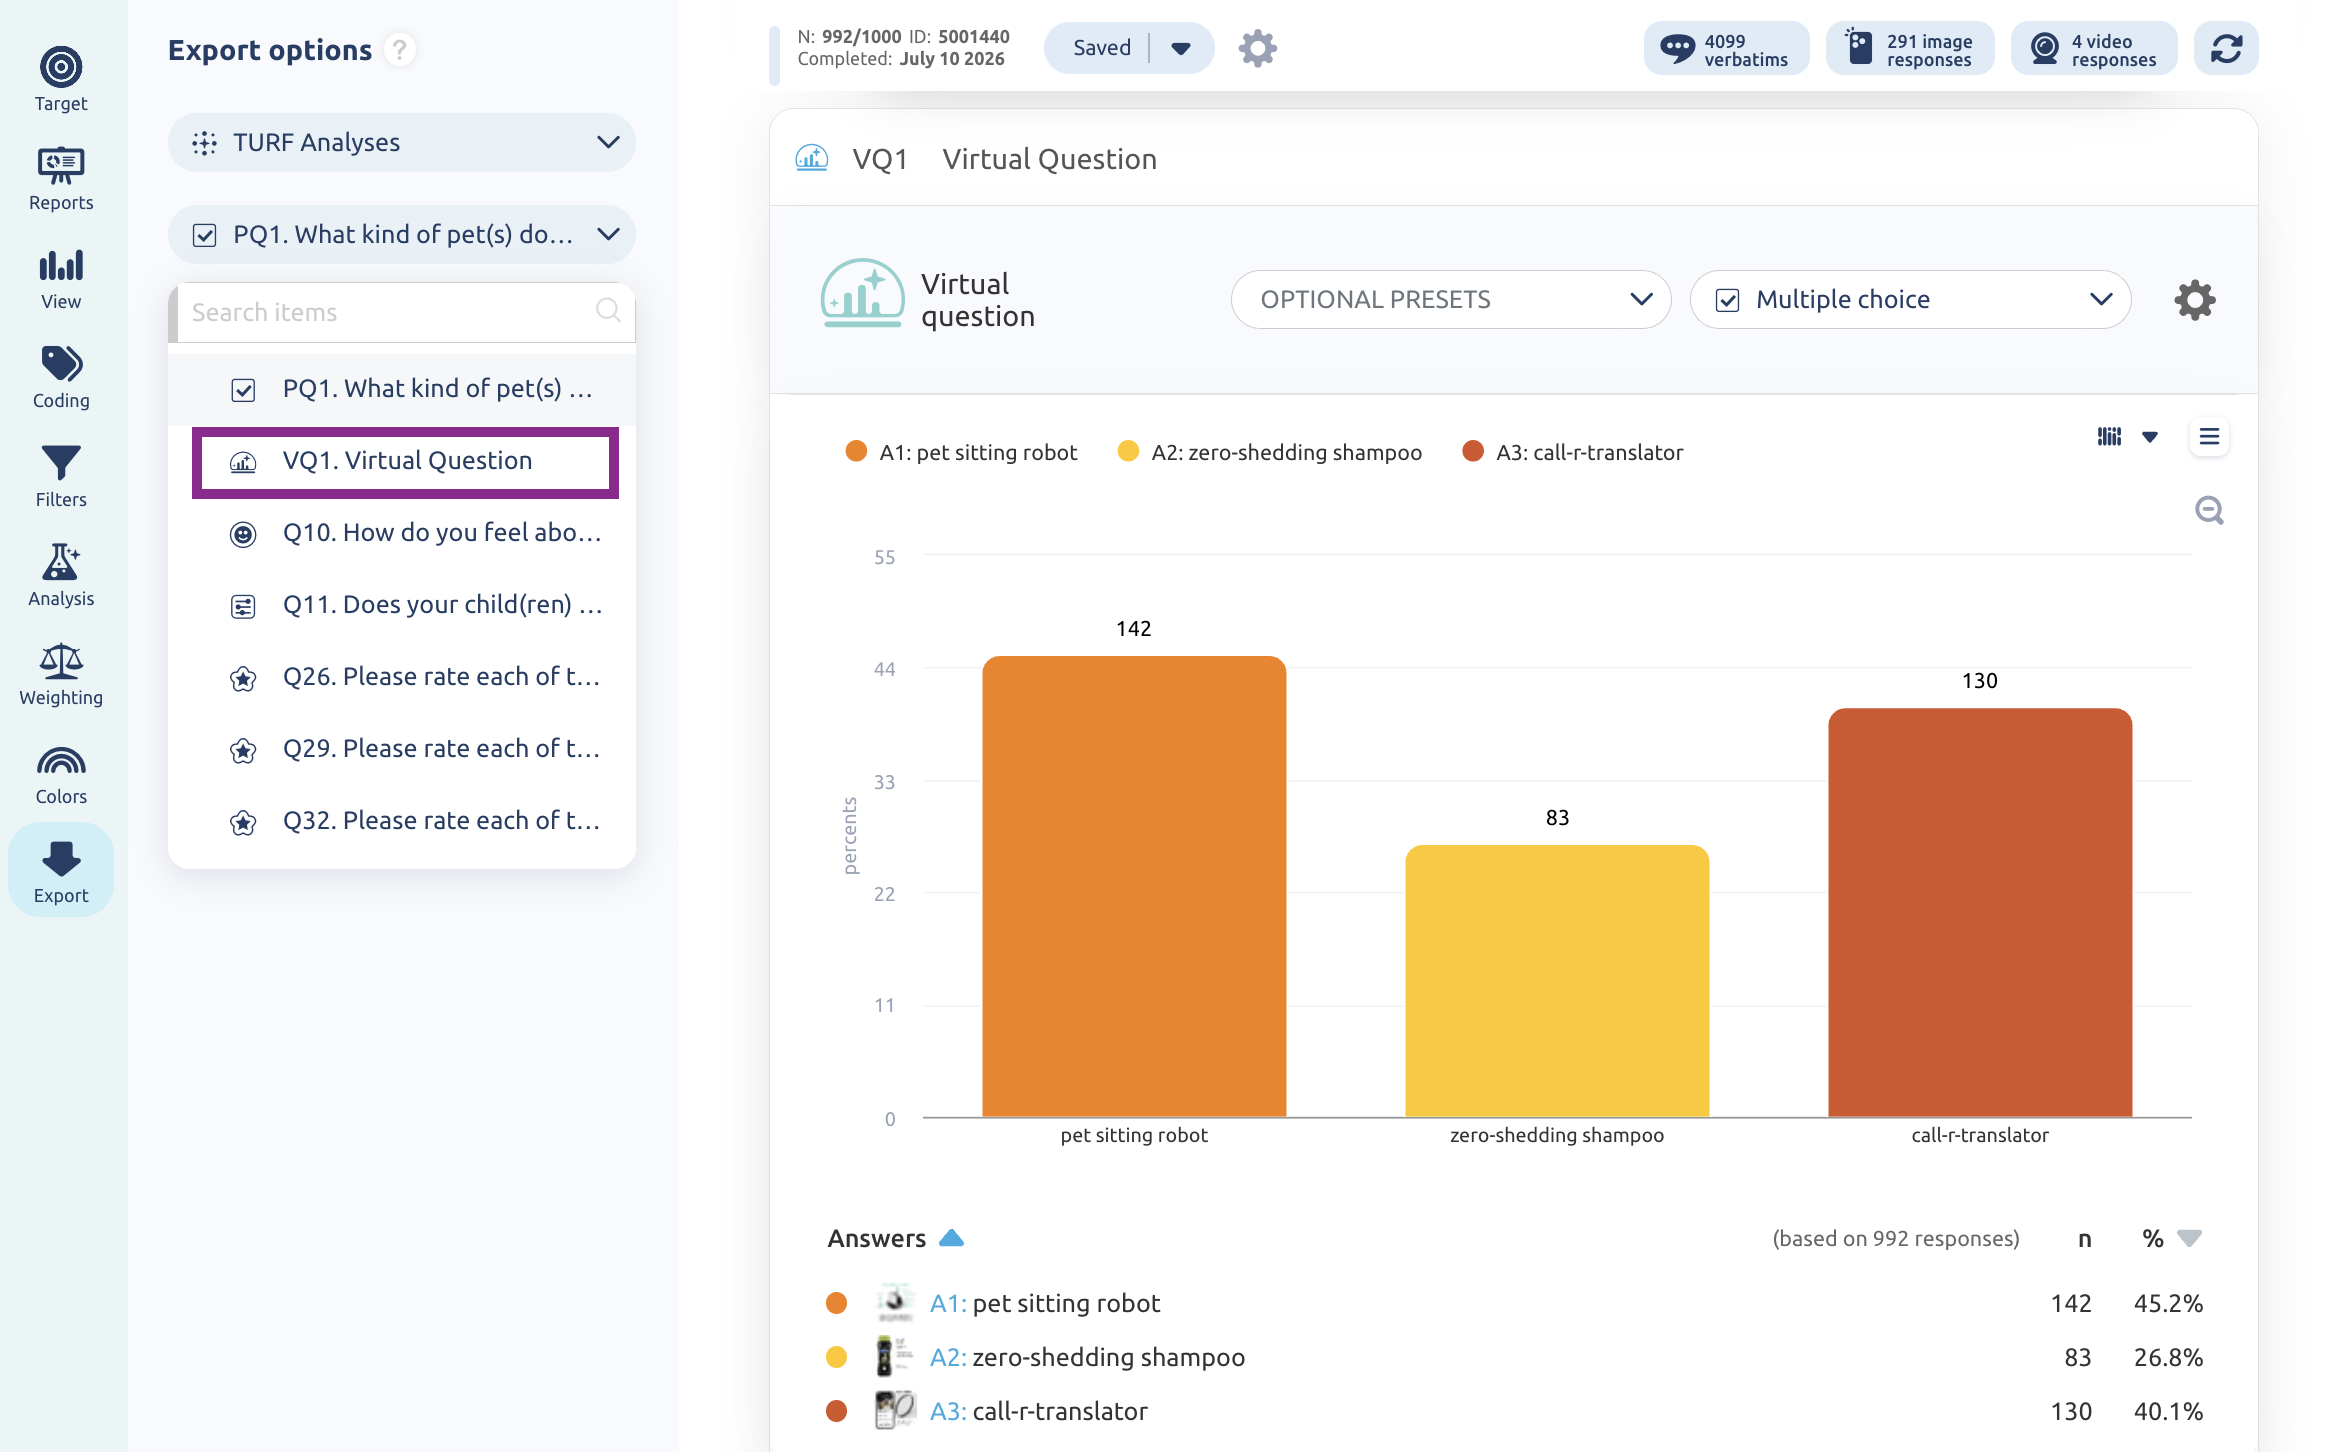This screenshot has width=2342, height=1452.
Task: Switch to the View panel
Action: 61,277
